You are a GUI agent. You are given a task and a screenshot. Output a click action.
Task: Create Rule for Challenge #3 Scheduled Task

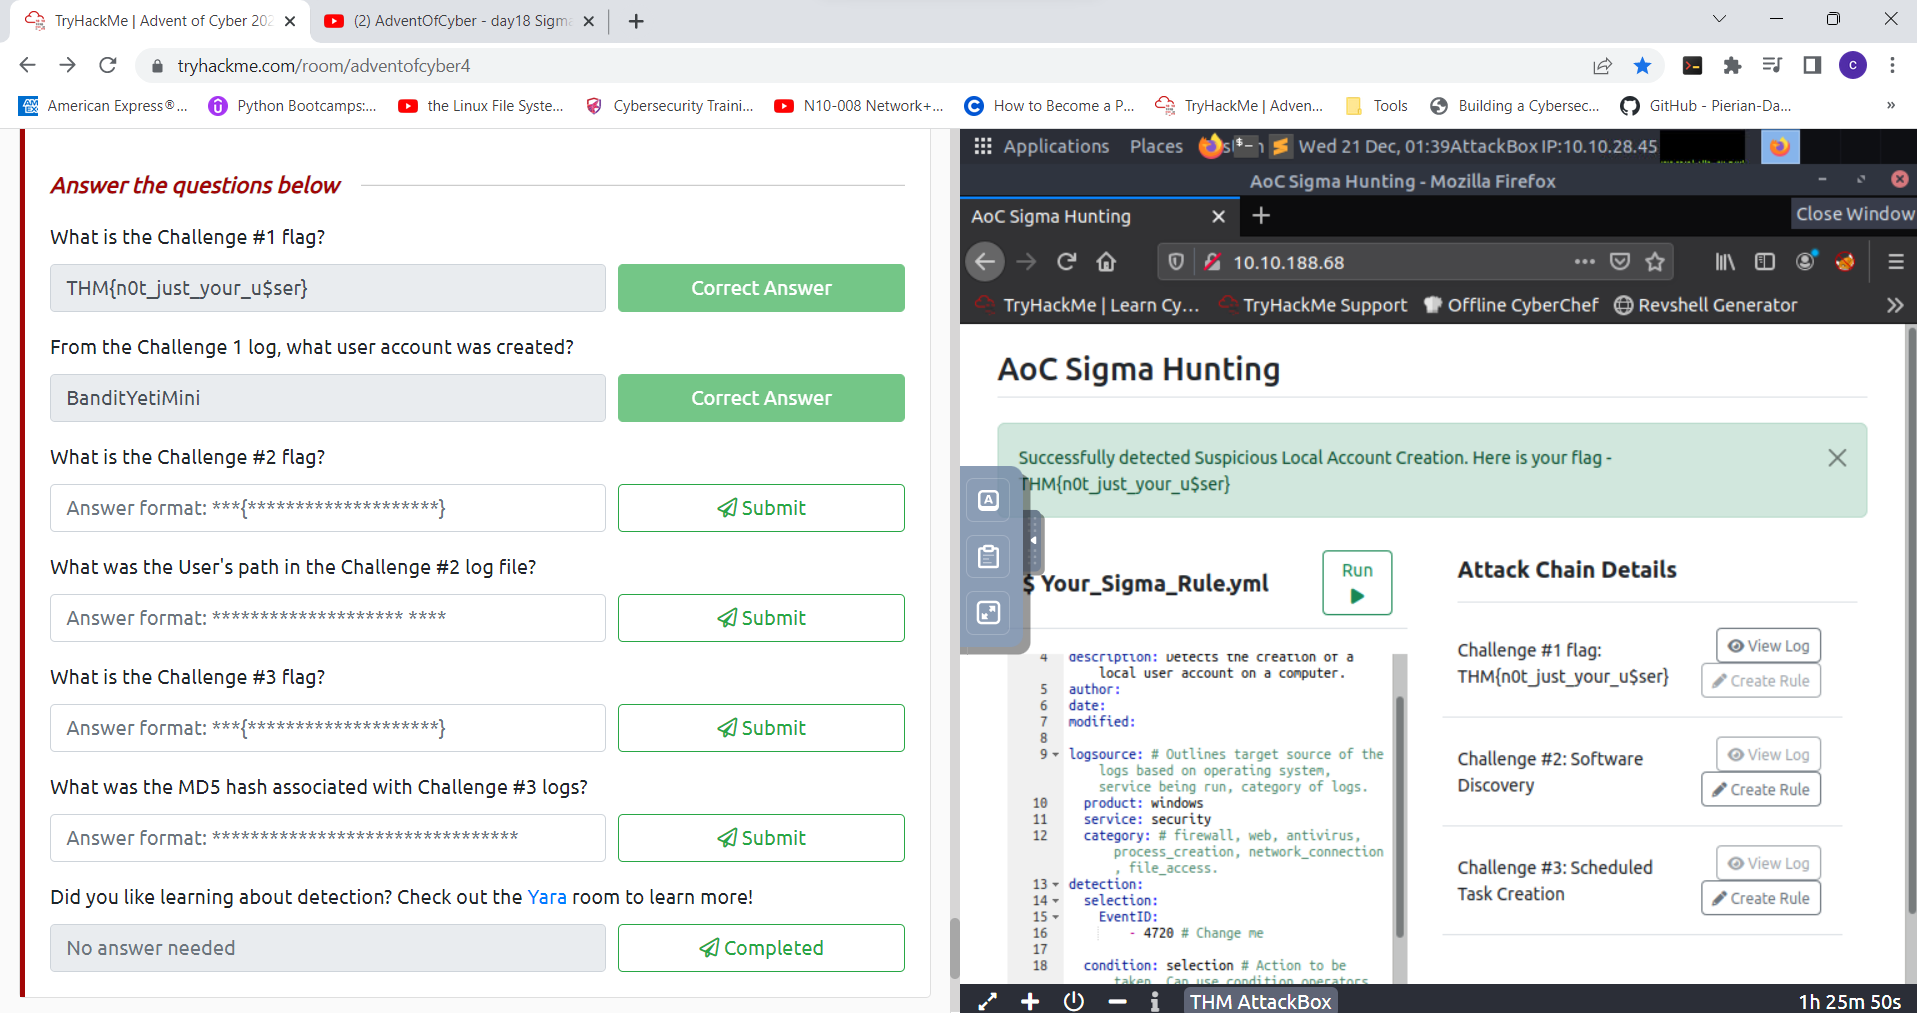coord(1761,898)
